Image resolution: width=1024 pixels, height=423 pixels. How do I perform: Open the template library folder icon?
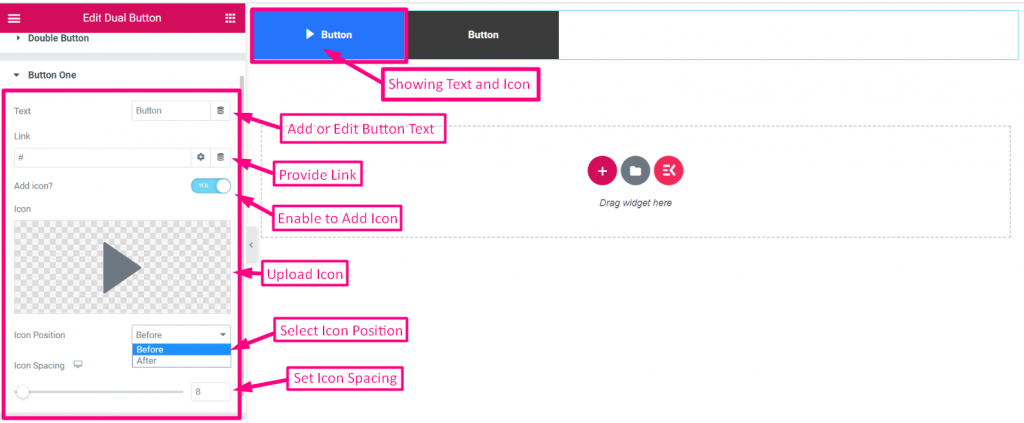(635, 171)
